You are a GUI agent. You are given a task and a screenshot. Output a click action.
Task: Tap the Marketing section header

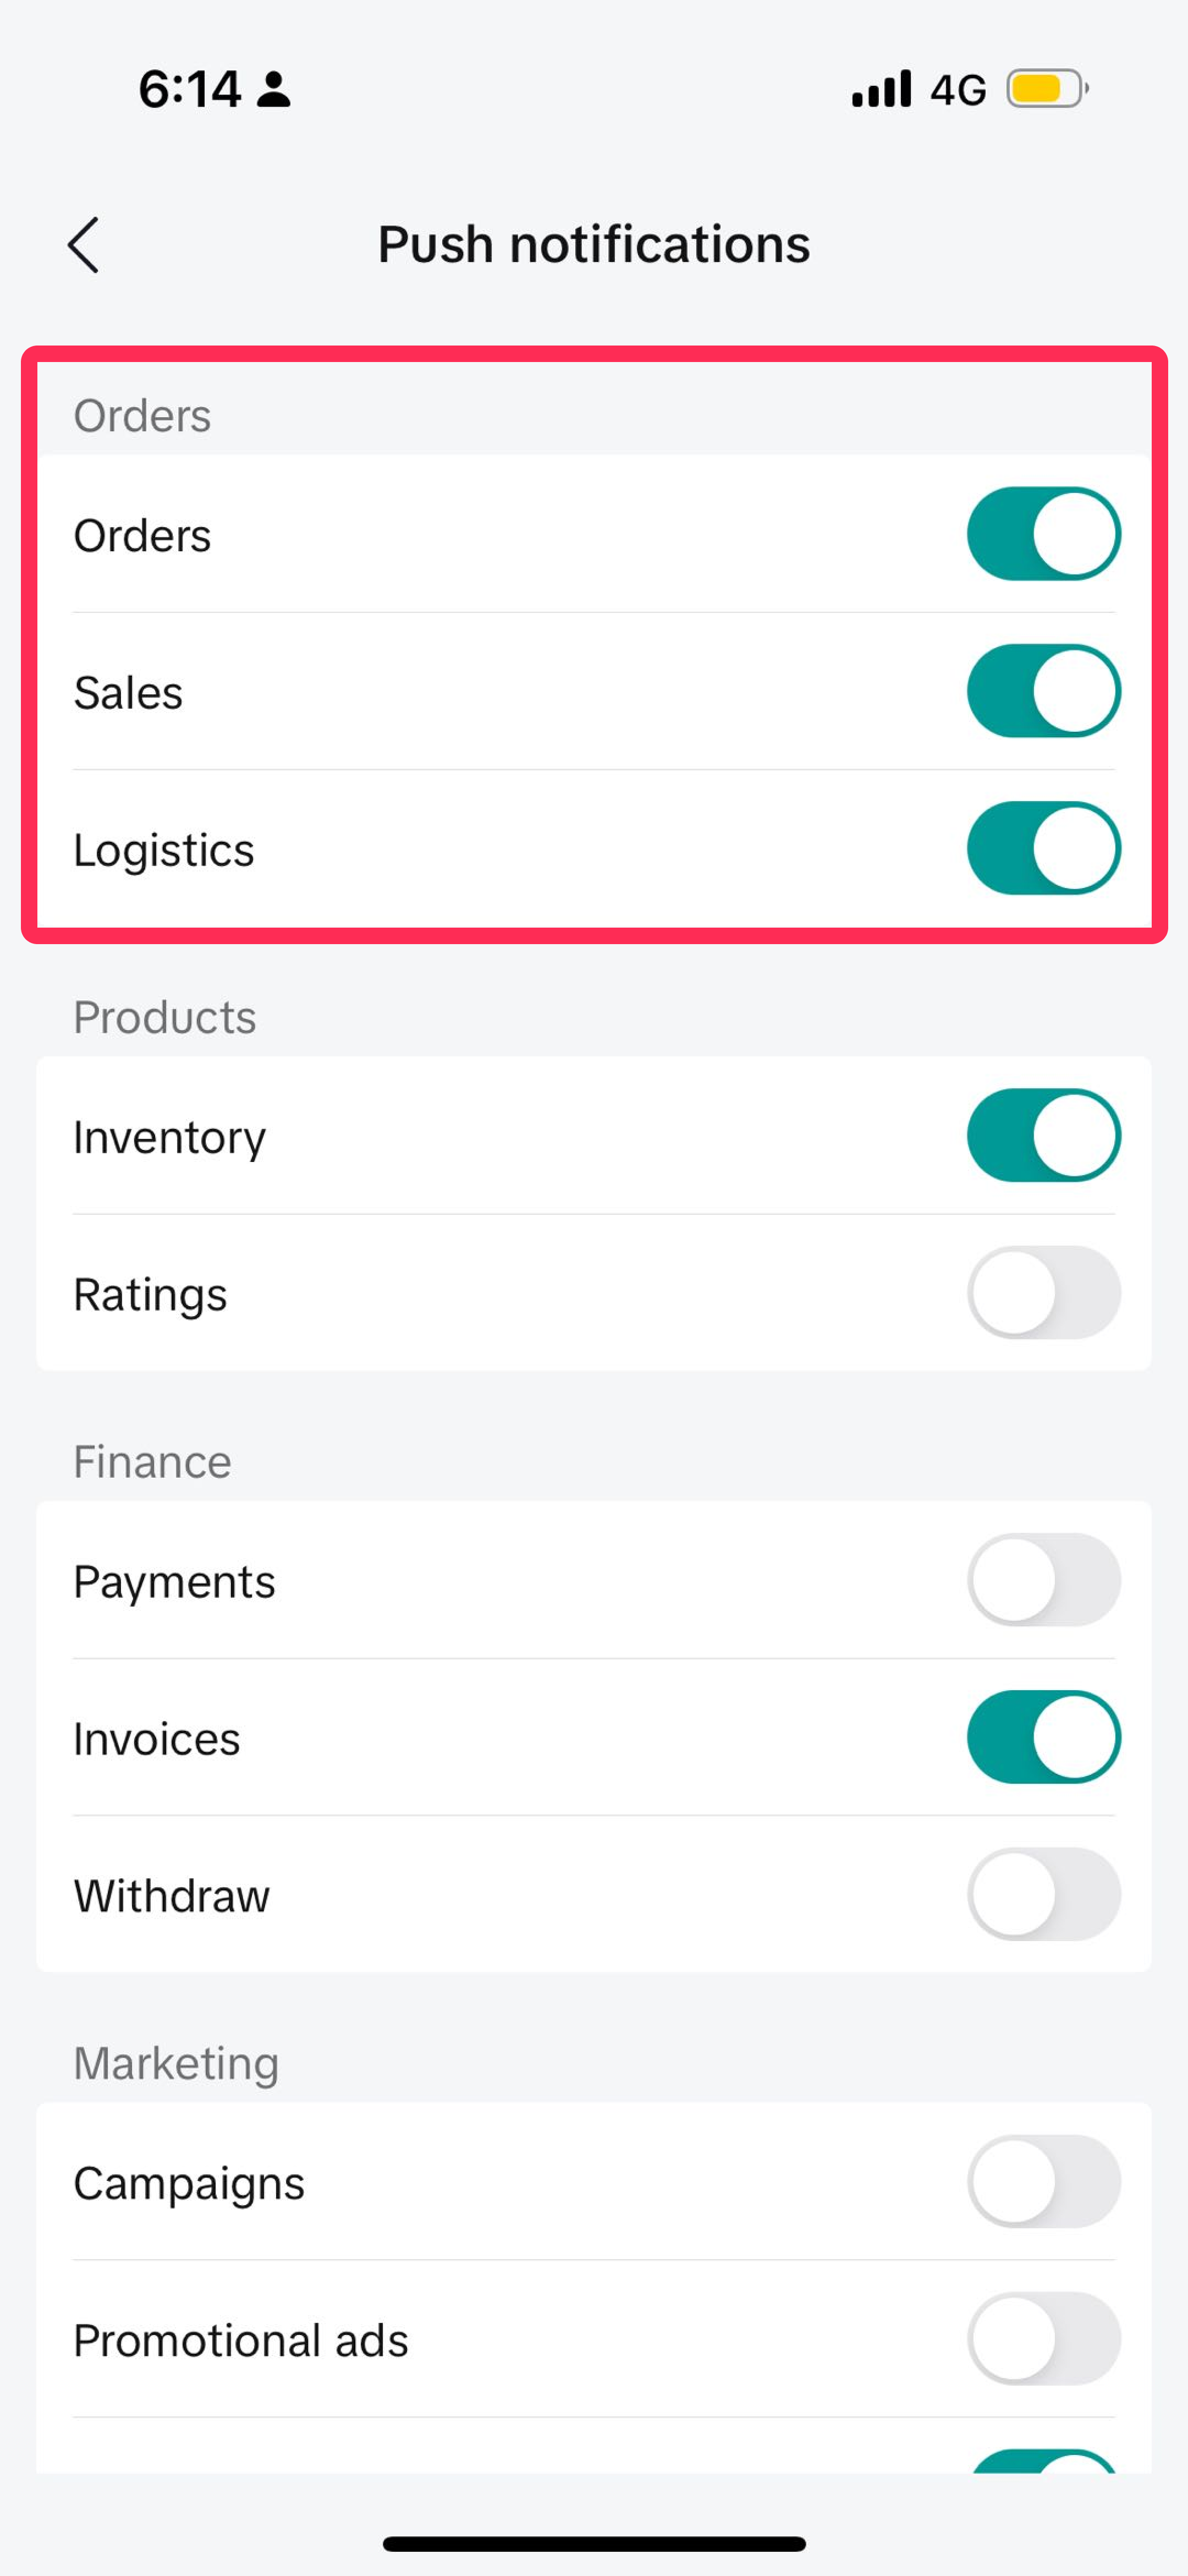coord(176,2063)
